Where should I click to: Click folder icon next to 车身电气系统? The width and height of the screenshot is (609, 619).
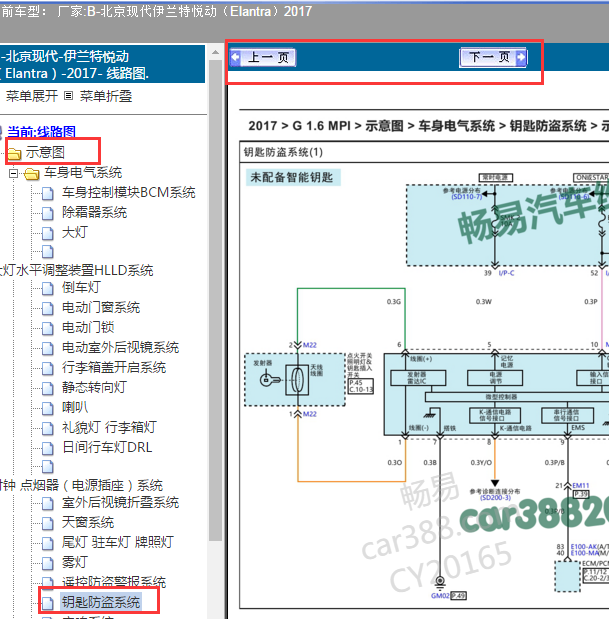tap(32, 173)
